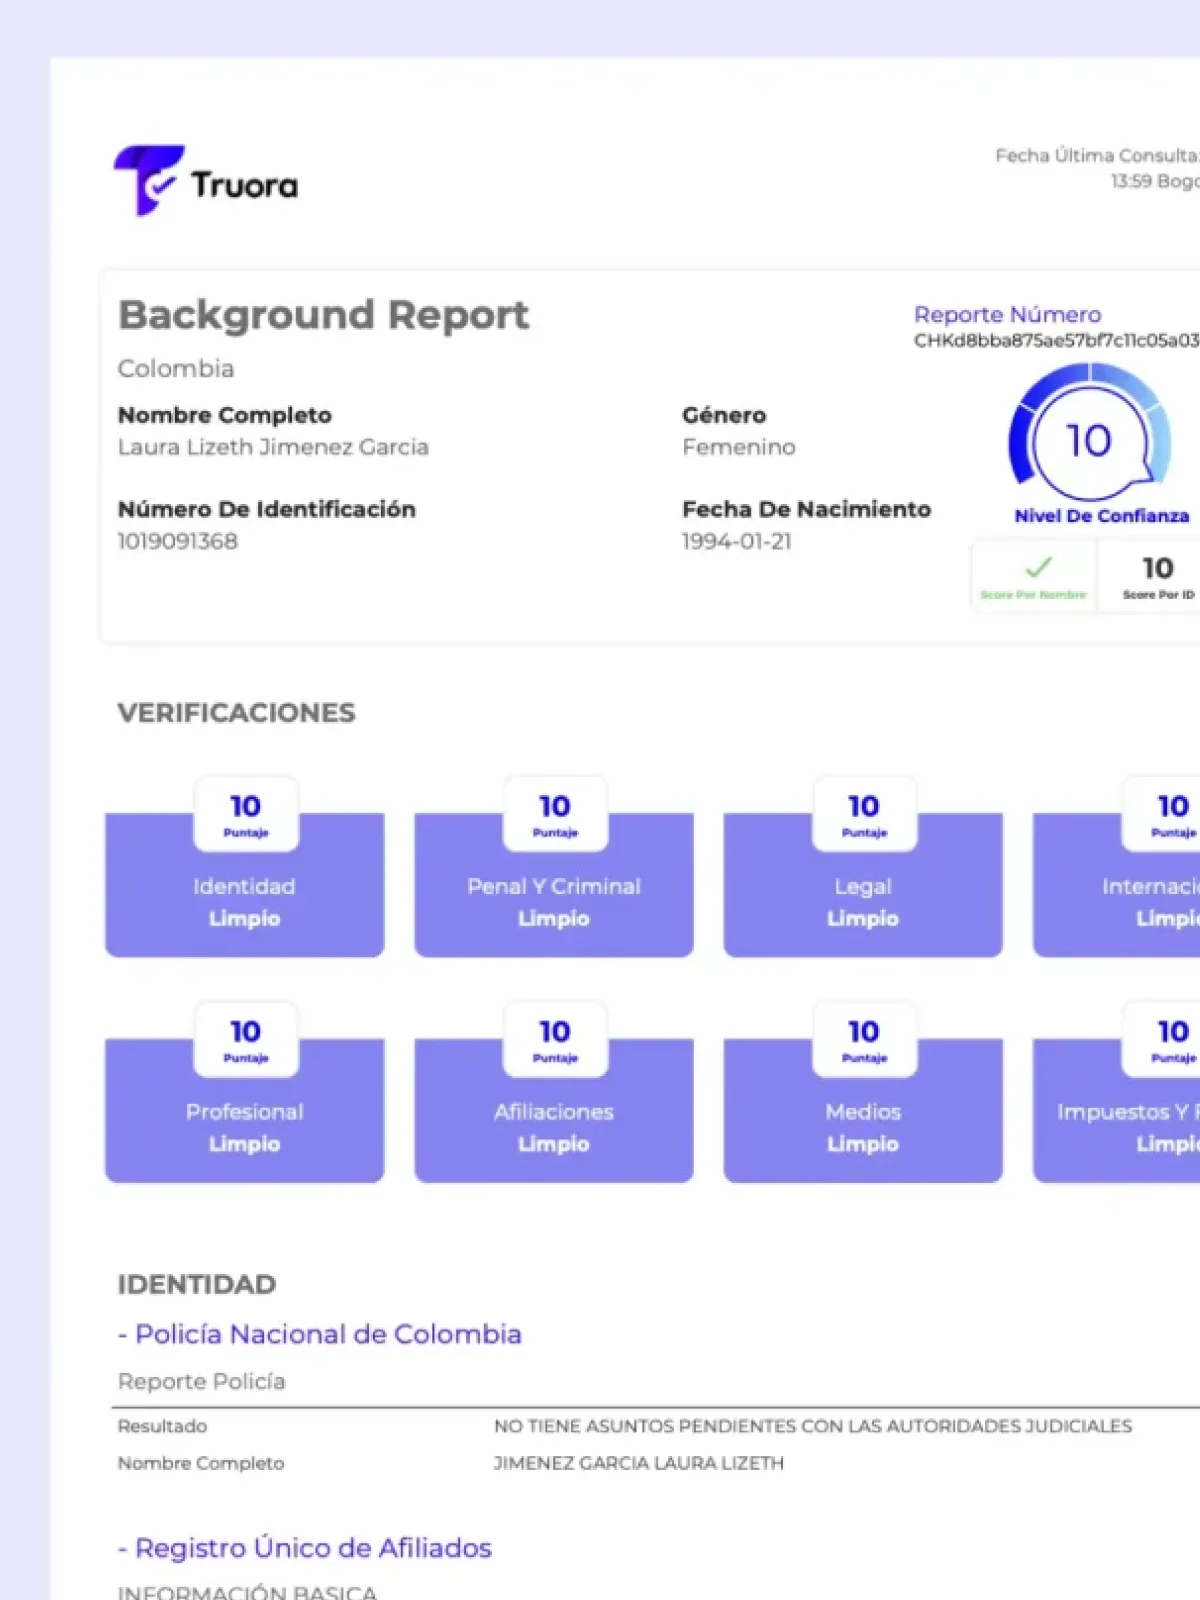Open the Profesional verification card
This screenshot has height=1600, width=1200.
tap(245, 1110)
